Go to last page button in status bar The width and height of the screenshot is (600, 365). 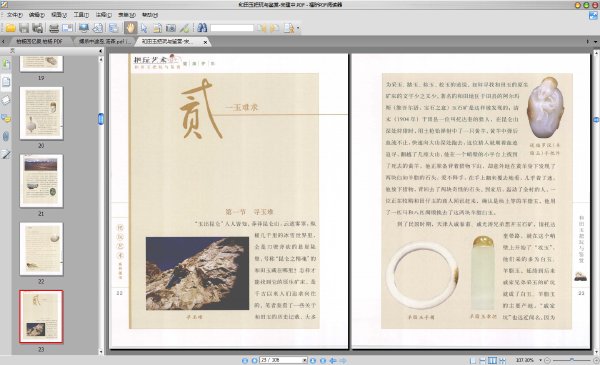point(323,360)
